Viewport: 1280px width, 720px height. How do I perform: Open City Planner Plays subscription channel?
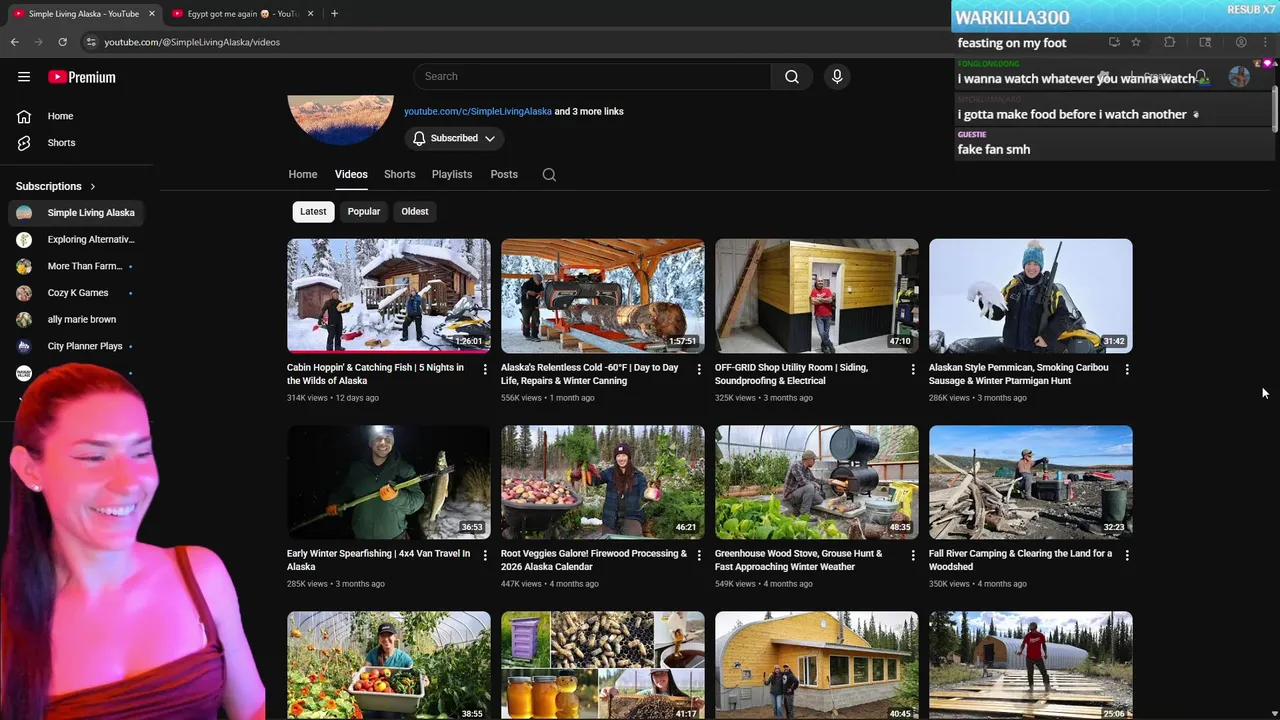point(76,346)
